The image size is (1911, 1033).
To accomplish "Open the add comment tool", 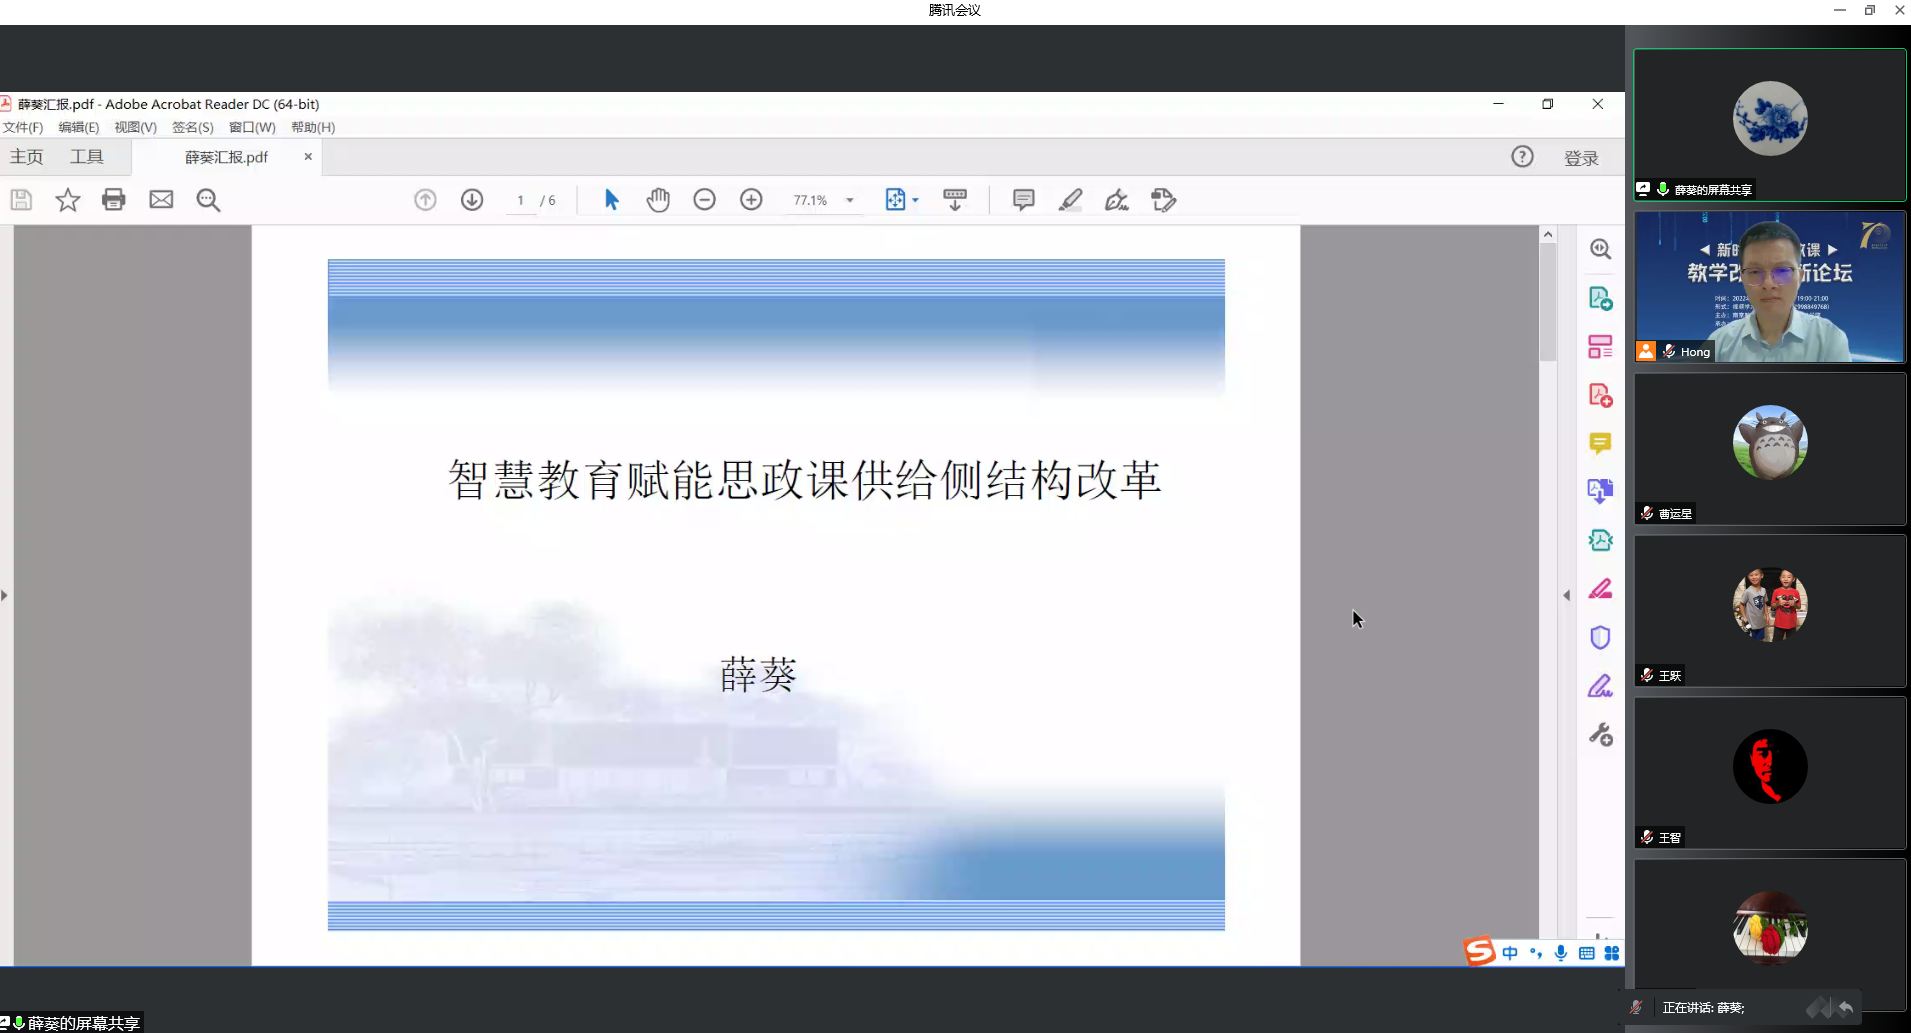I will tap(1023, 200).
